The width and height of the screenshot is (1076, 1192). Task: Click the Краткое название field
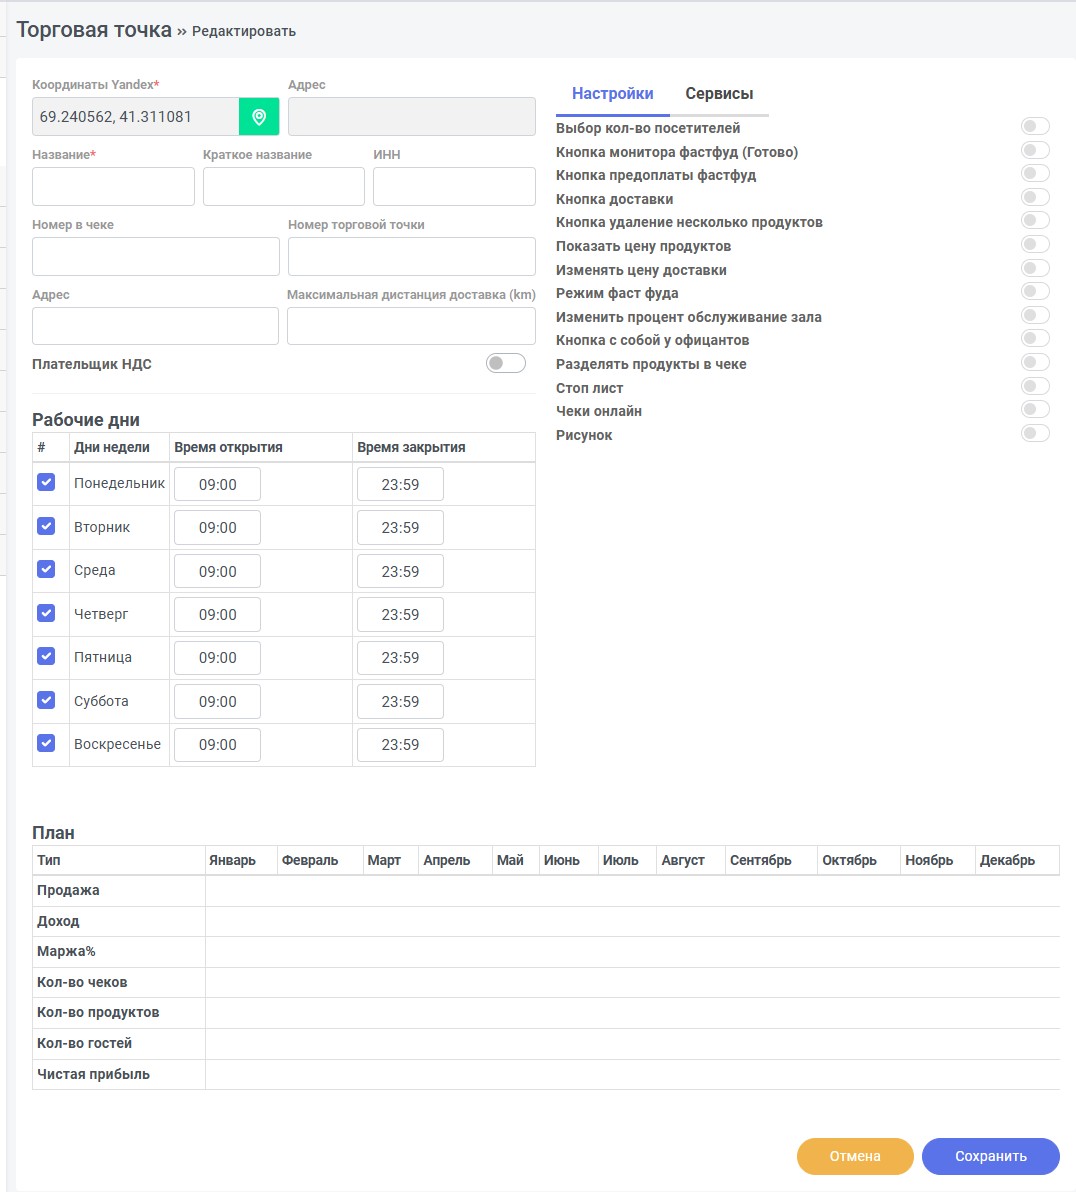[x=284, y=186]
